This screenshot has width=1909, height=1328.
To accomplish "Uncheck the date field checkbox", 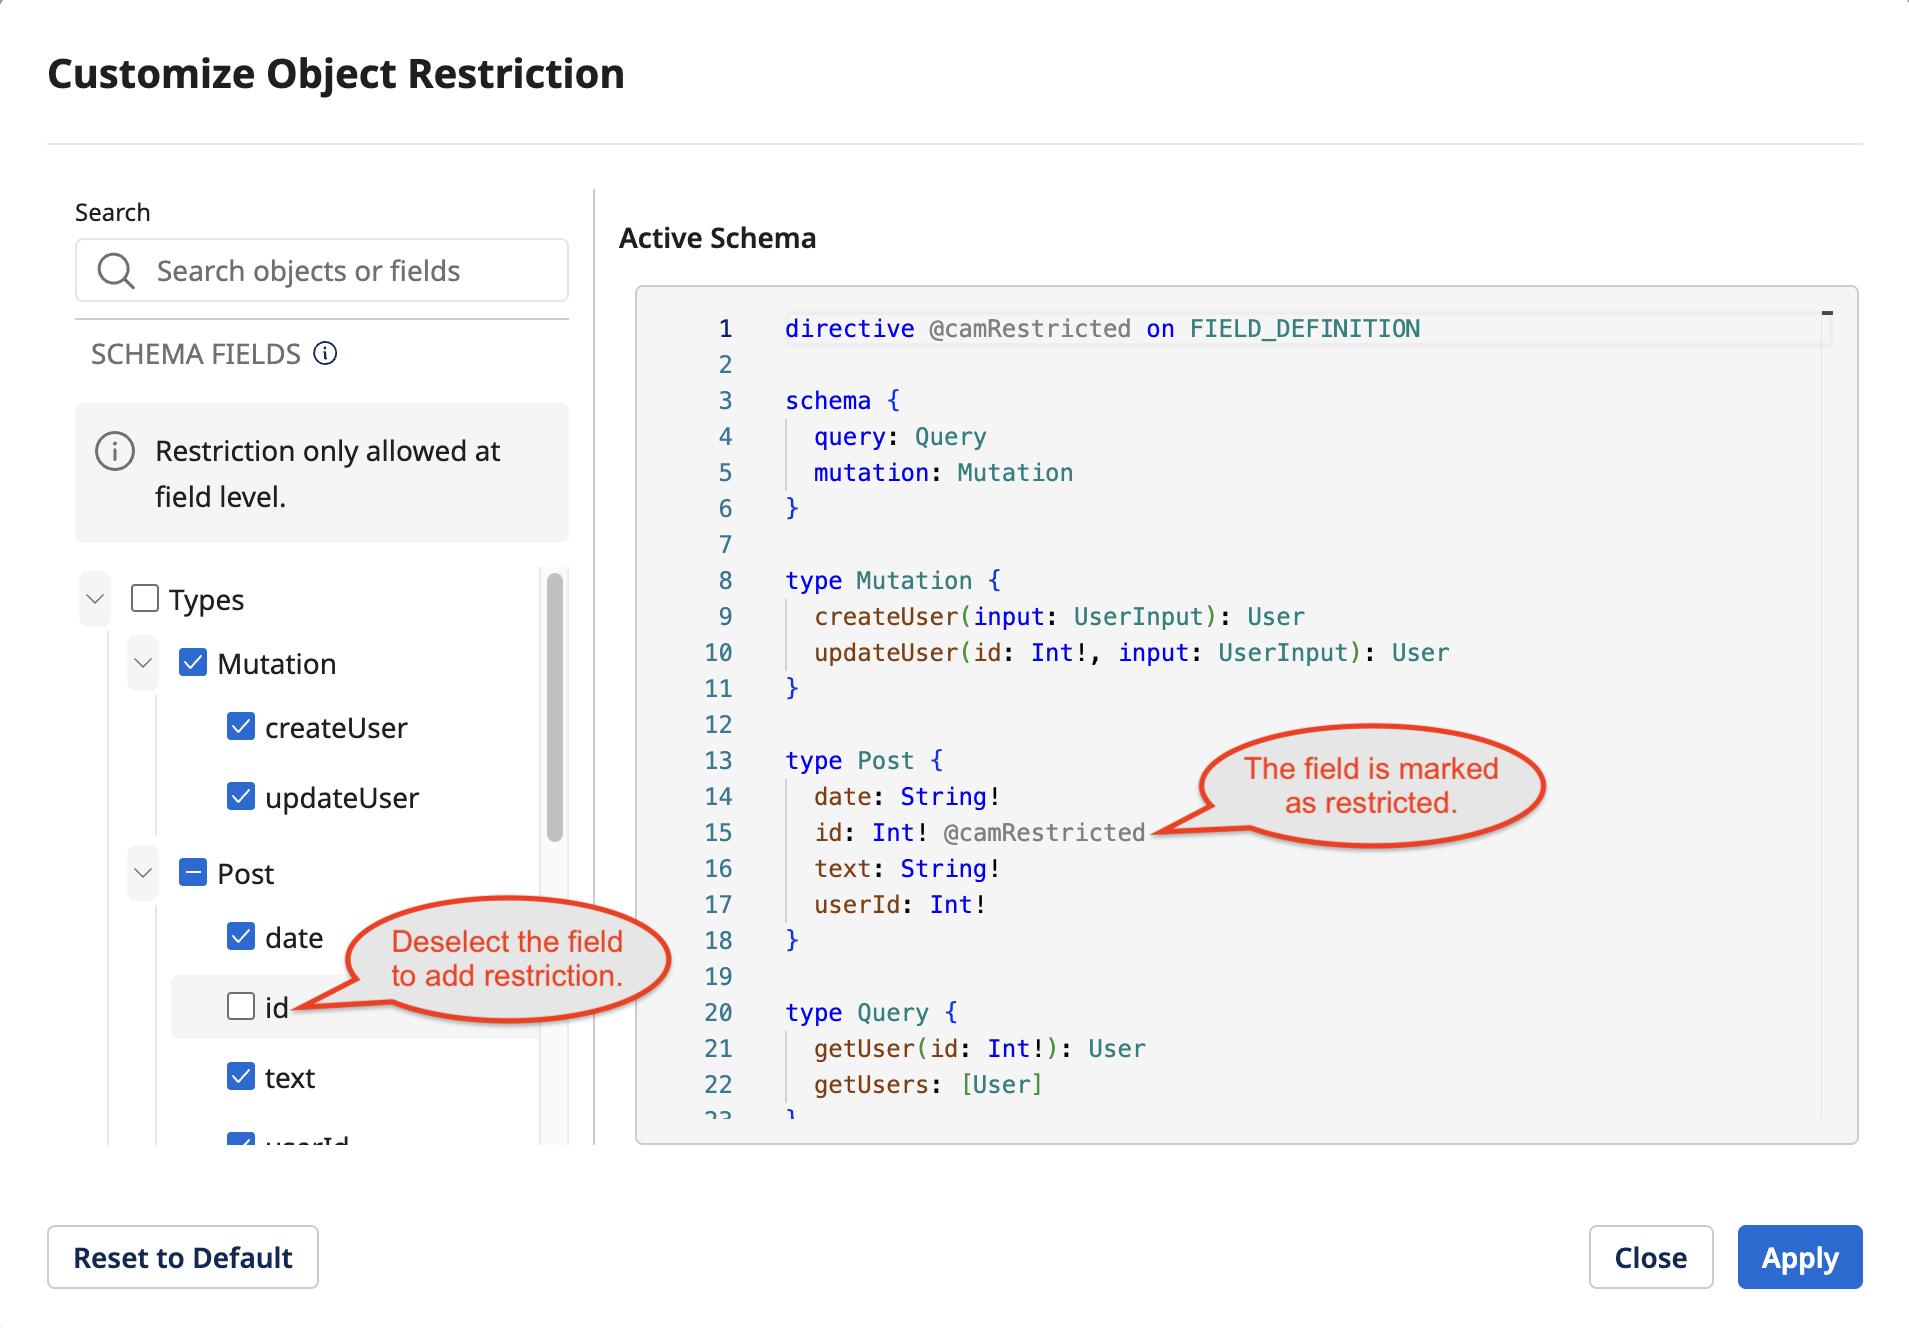I will (x=241, y=937).
